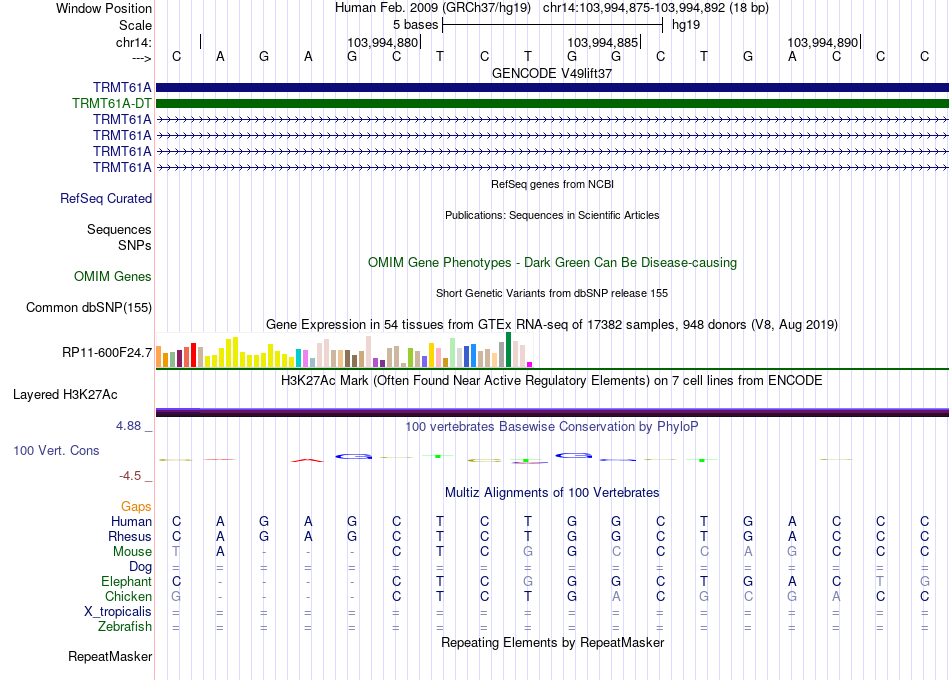The image size is (950, 680).
Task: Click the orange Gaps label
Action: [x=136, y=506]
